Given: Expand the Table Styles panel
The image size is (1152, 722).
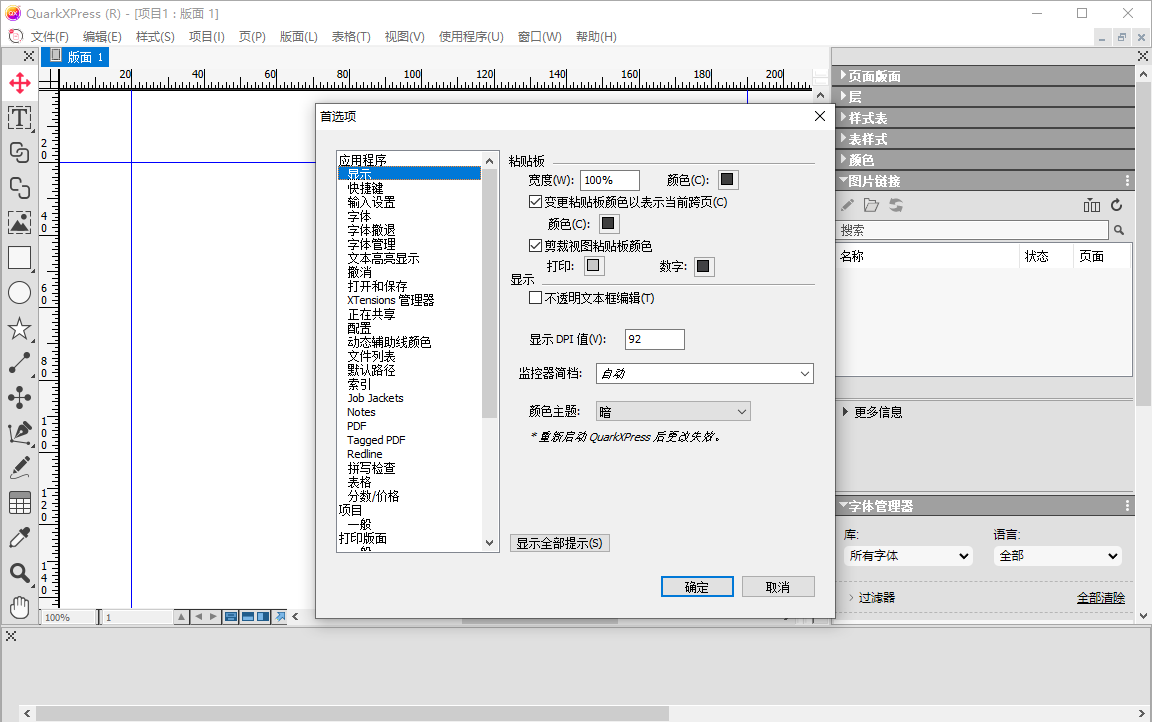Looking at the screenshot, I should tap(843, 138).
